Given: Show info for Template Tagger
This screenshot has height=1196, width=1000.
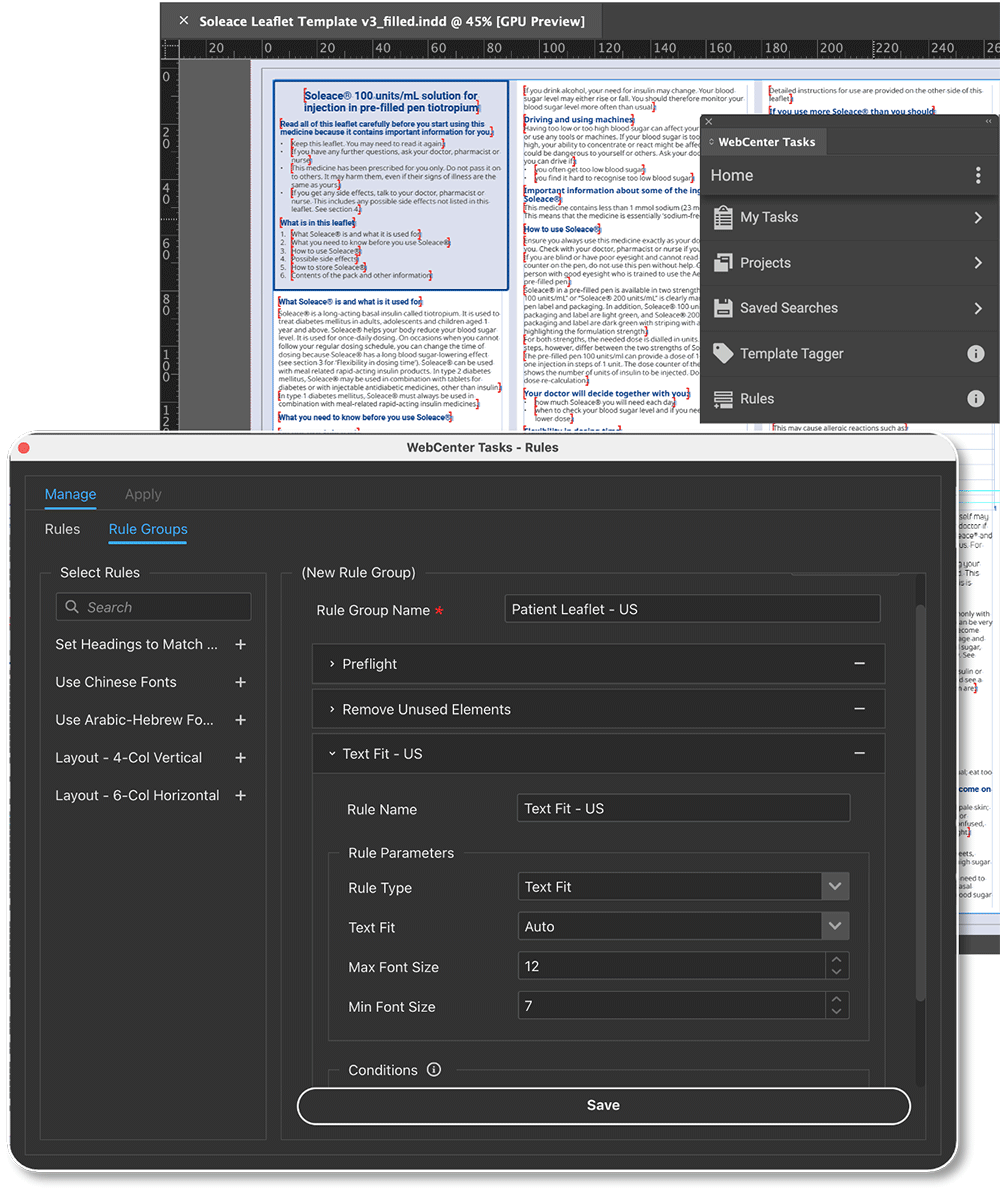Looking at the screenshot, I should [x=976, y=353].
